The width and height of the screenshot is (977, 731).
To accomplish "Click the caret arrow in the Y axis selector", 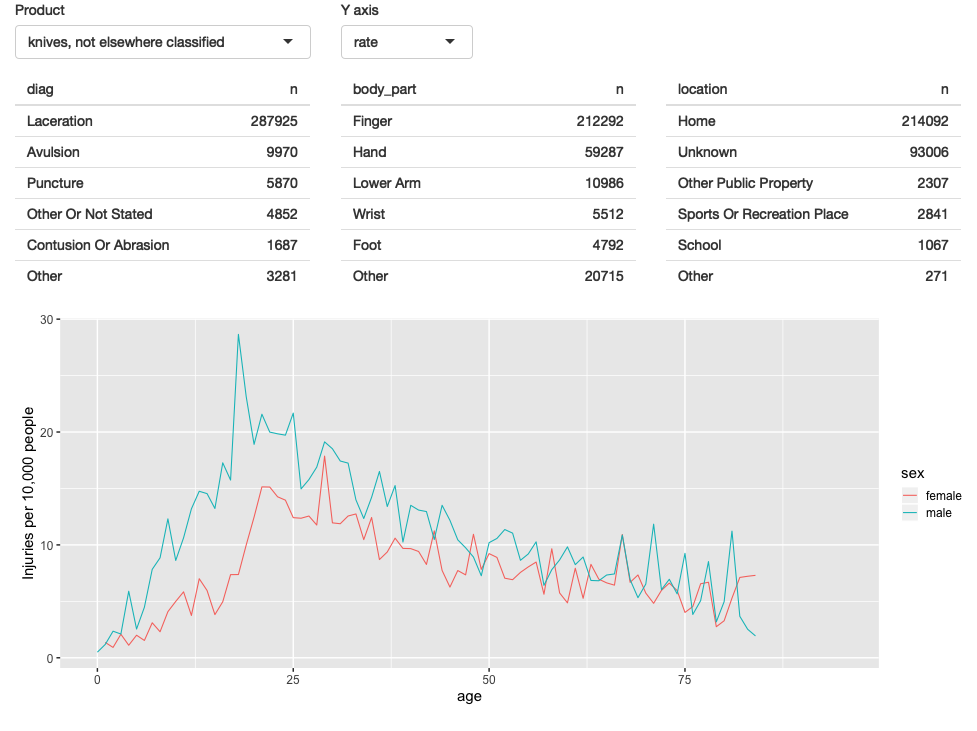I will pos(450,42).
